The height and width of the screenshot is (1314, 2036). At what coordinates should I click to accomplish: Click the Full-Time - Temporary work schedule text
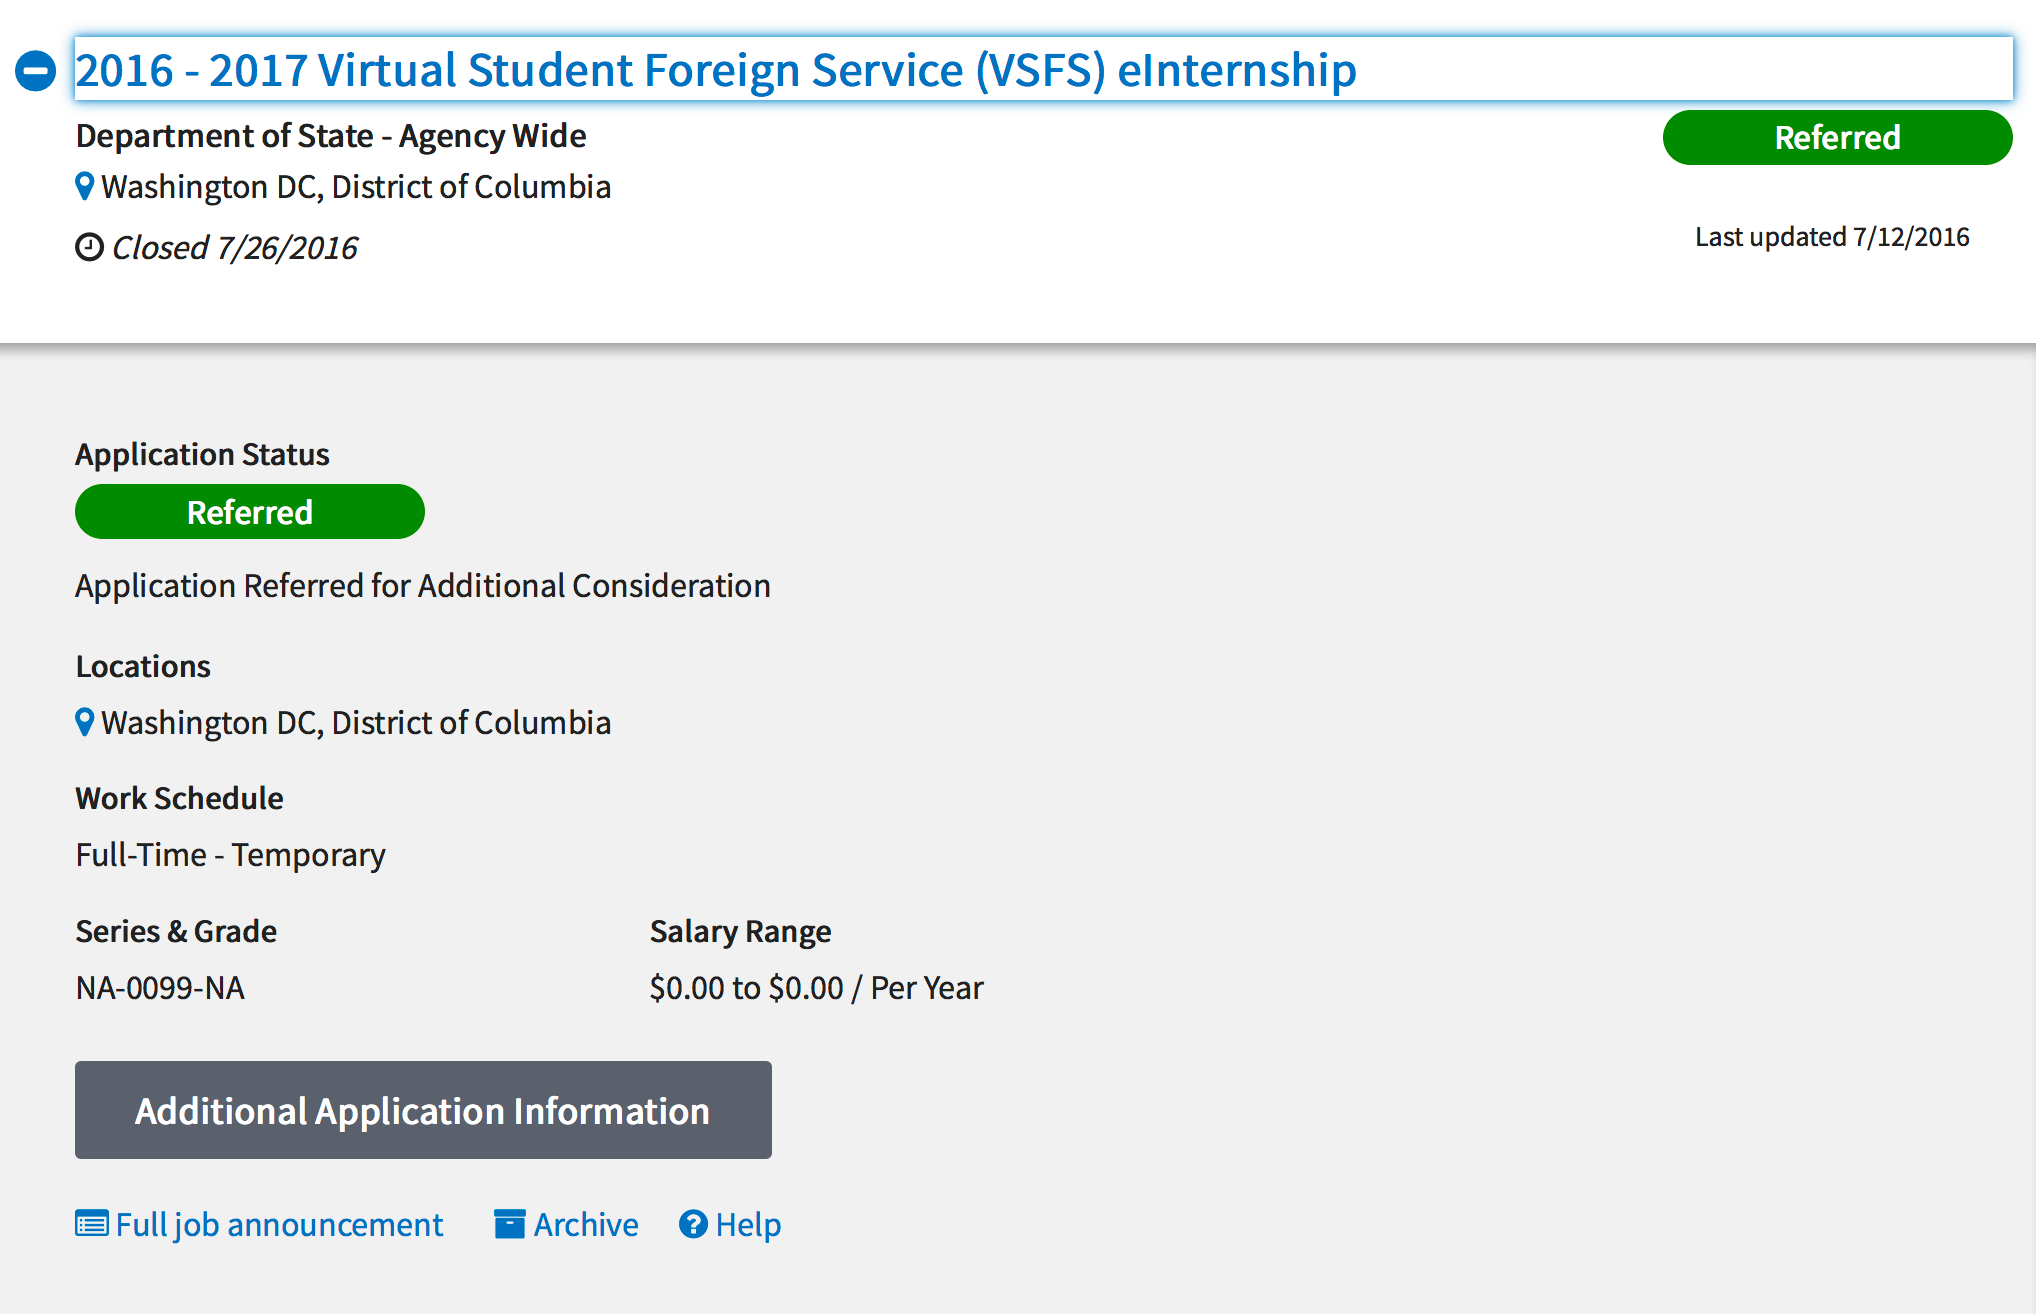pos(230,855)
